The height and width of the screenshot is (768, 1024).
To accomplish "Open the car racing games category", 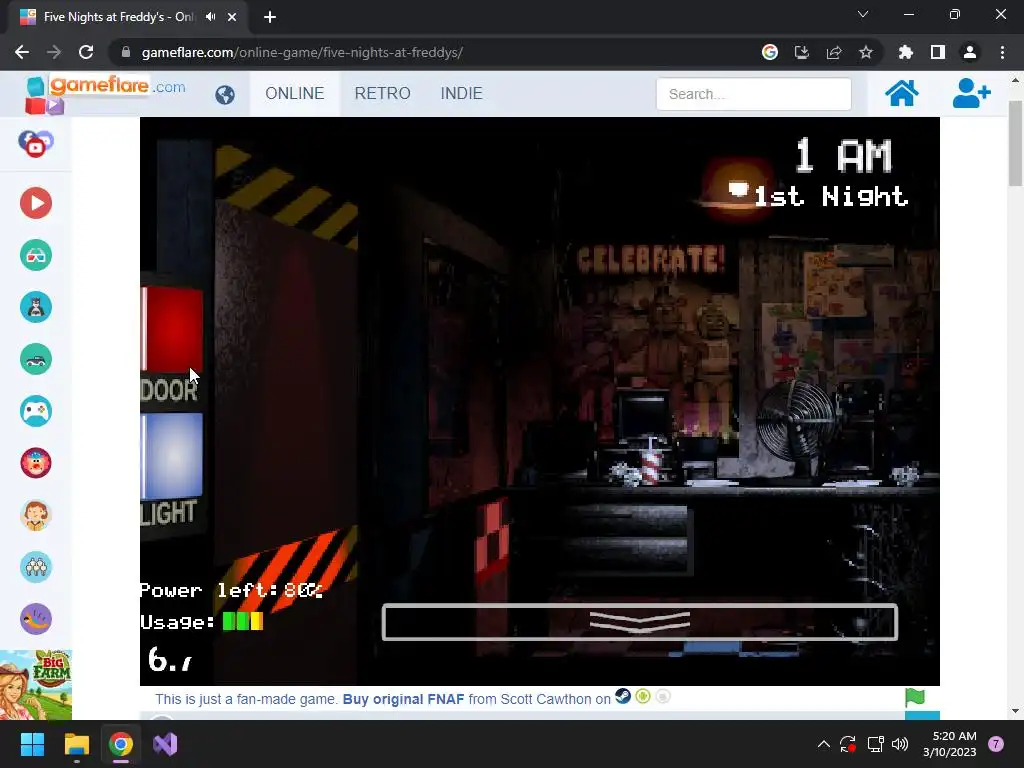I will 36,359.
